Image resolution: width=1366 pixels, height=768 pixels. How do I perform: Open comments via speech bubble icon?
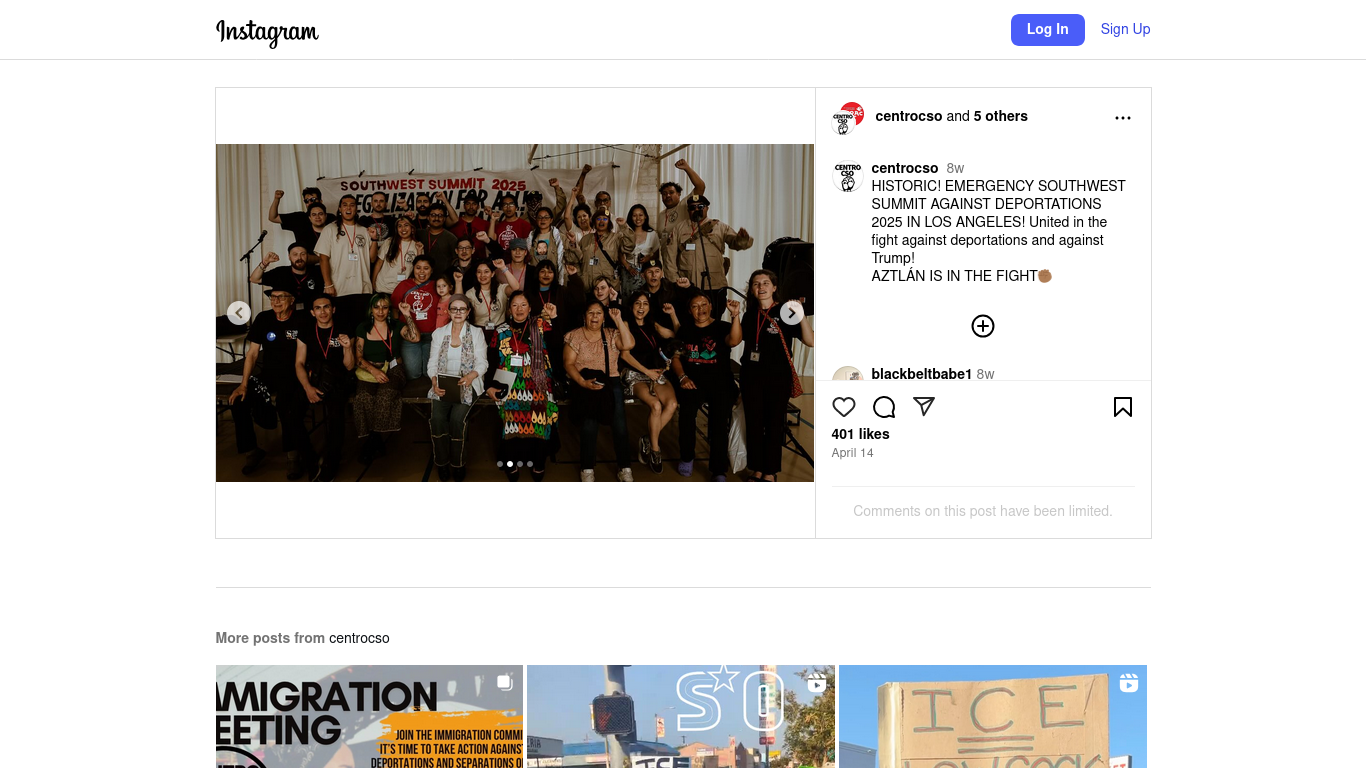[884, 407]
